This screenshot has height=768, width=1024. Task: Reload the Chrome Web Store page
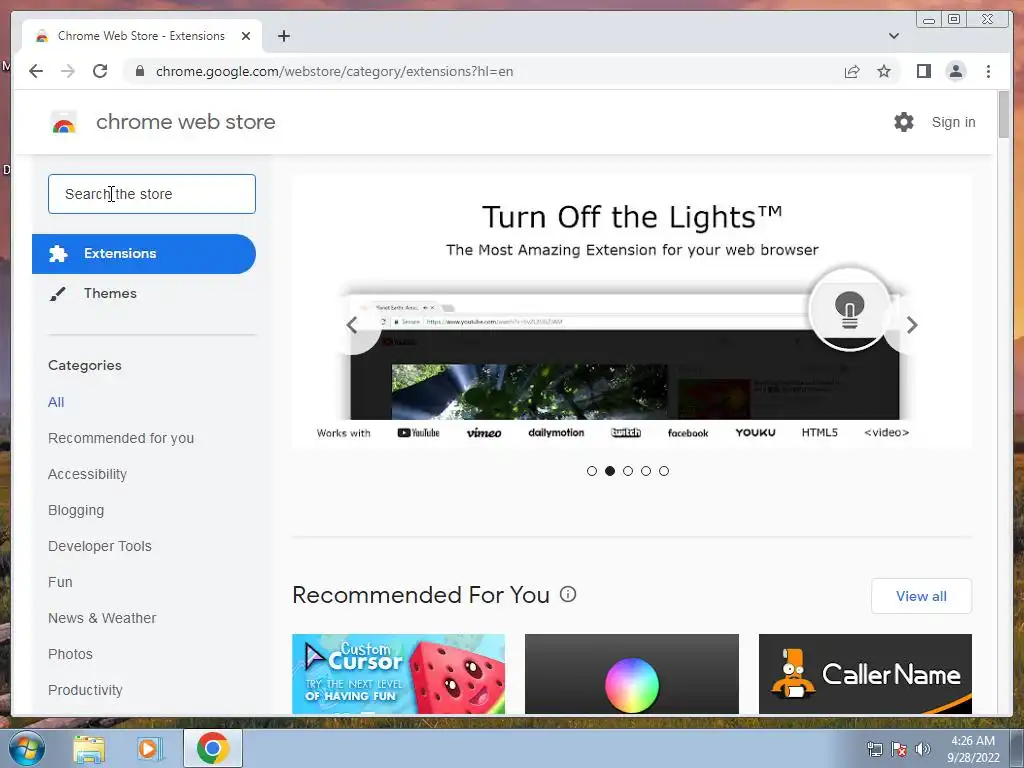click(100, 71)
